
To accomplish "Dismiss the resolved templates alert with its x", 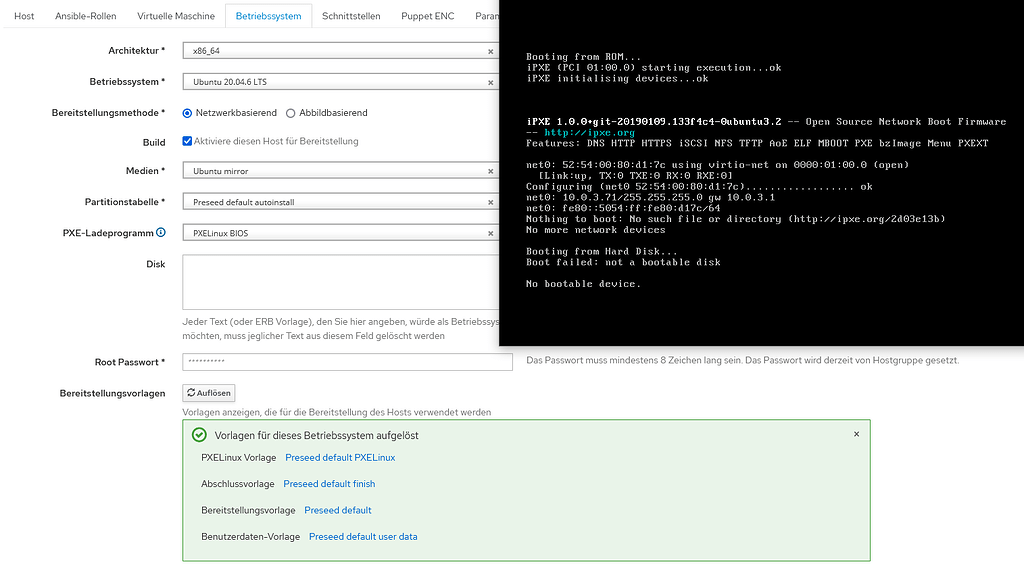I will (856, 434).
